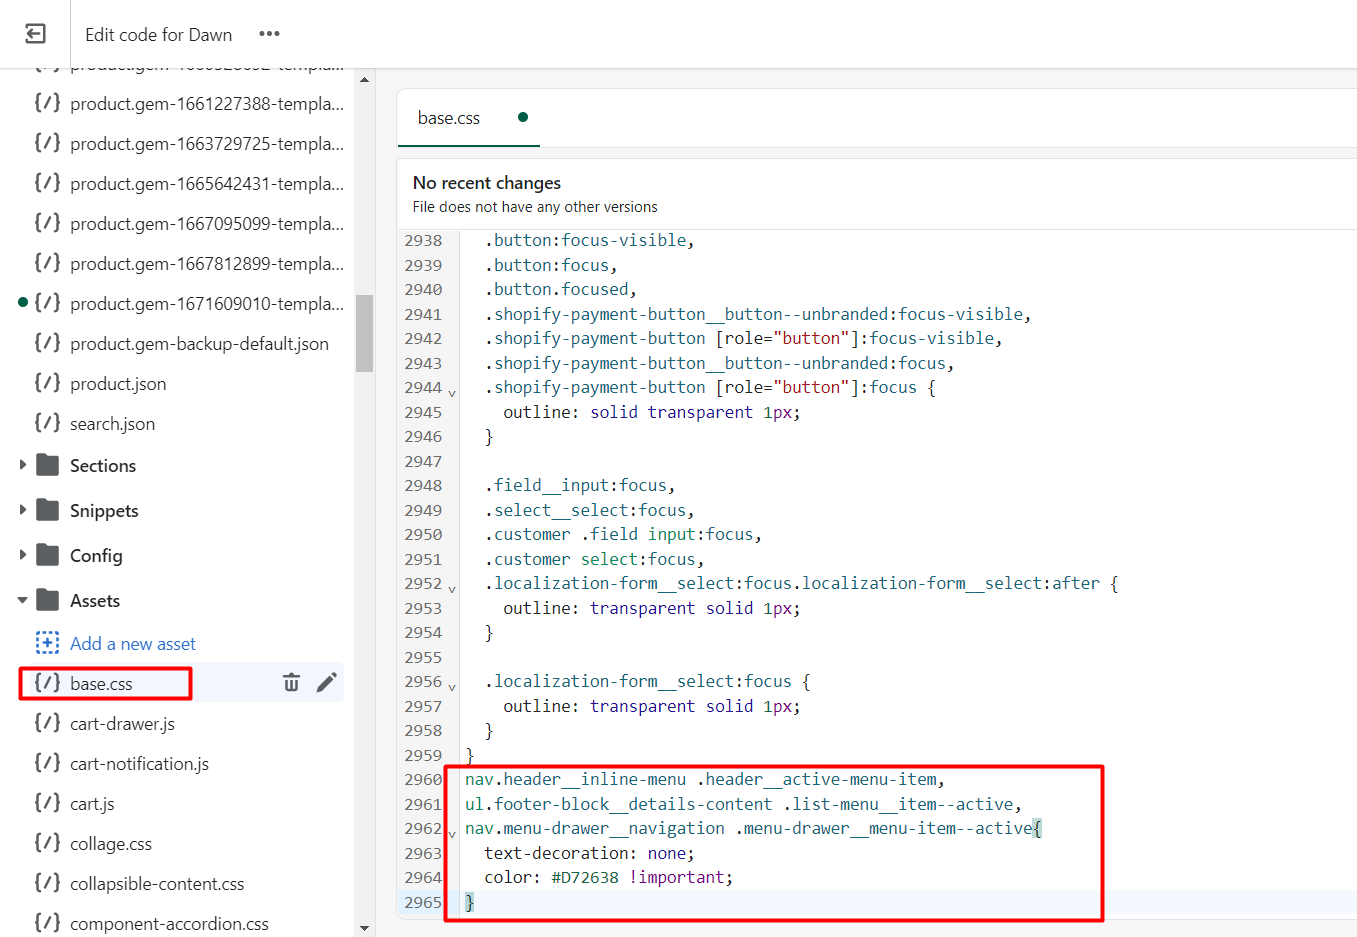Fold code block at line 2962
This screenshot has width=1357, height=937.
[452, 834]
